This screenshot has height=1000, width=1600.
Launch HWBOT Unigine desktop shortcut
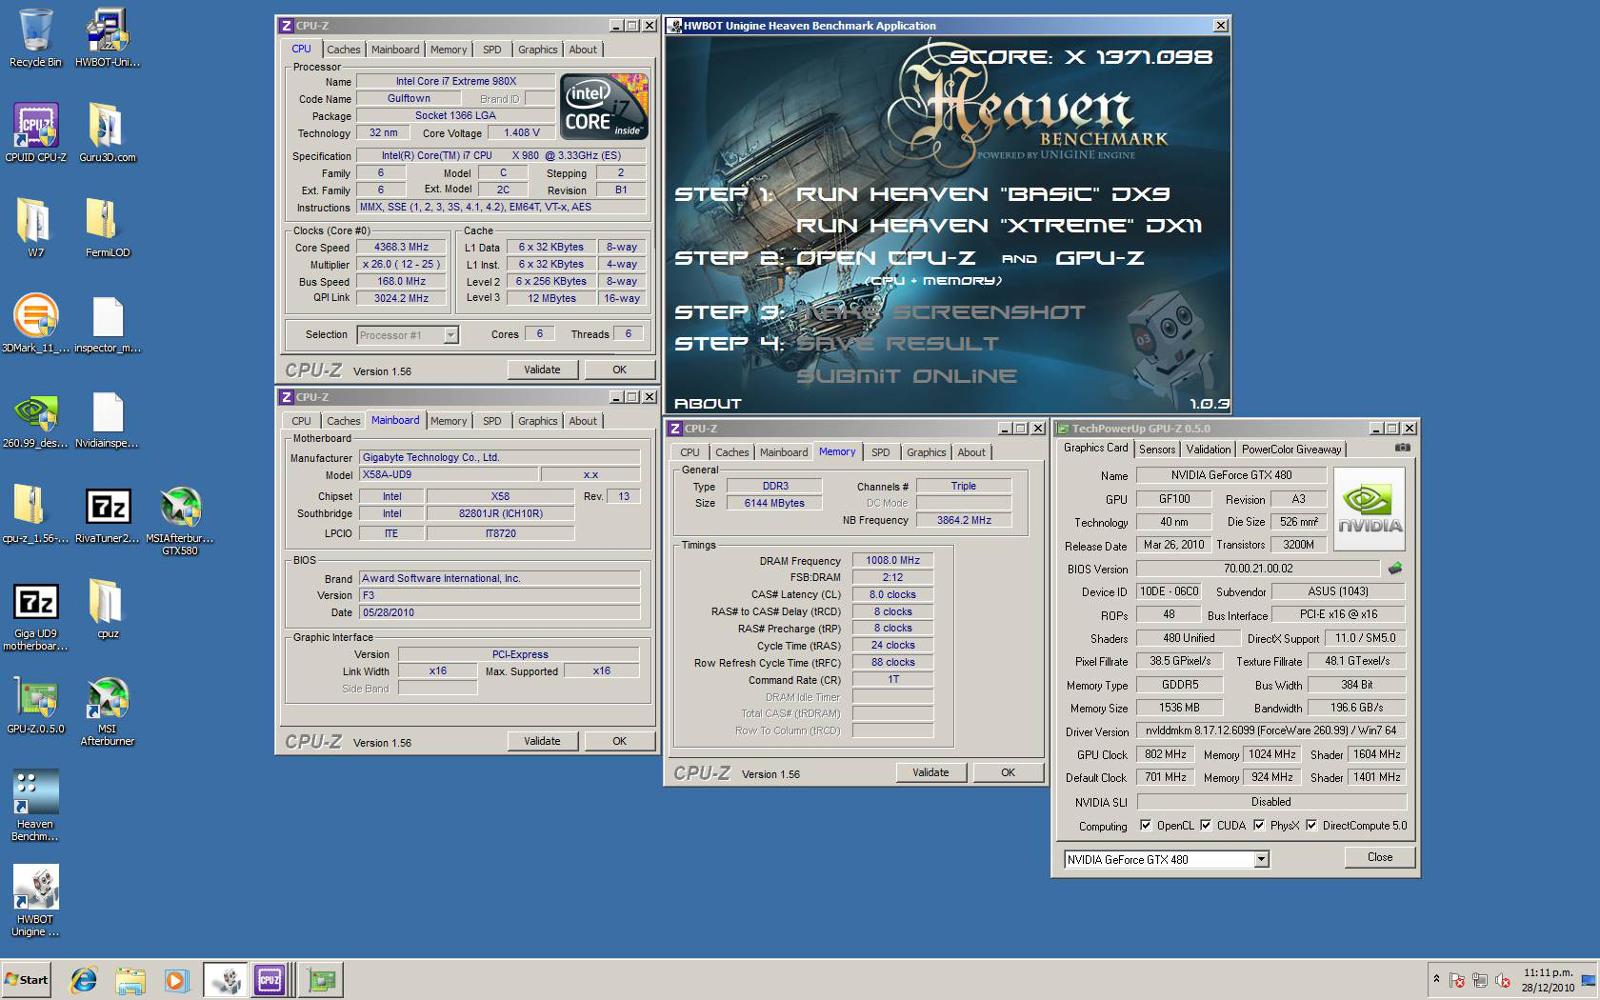click(x=35, y=900)
